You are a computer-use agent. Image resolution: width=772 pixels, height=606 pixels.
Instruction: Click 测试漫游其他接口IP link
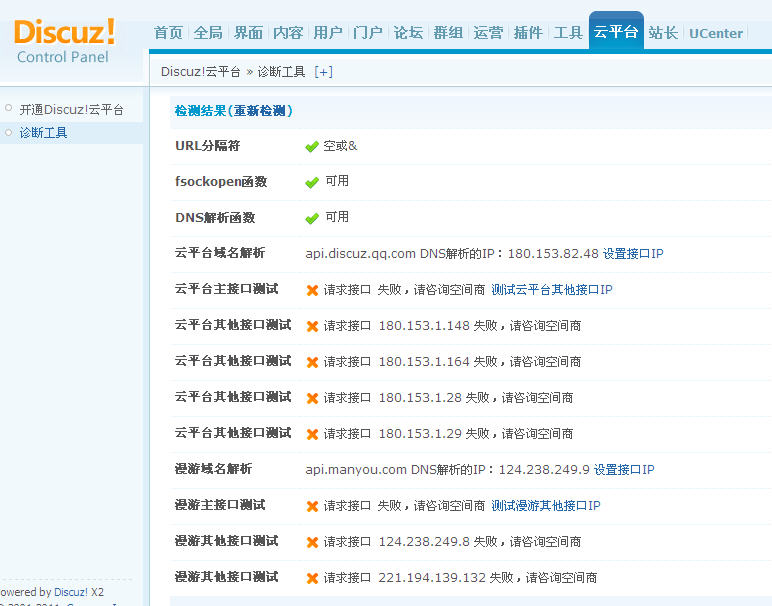[x=546, y=506]
